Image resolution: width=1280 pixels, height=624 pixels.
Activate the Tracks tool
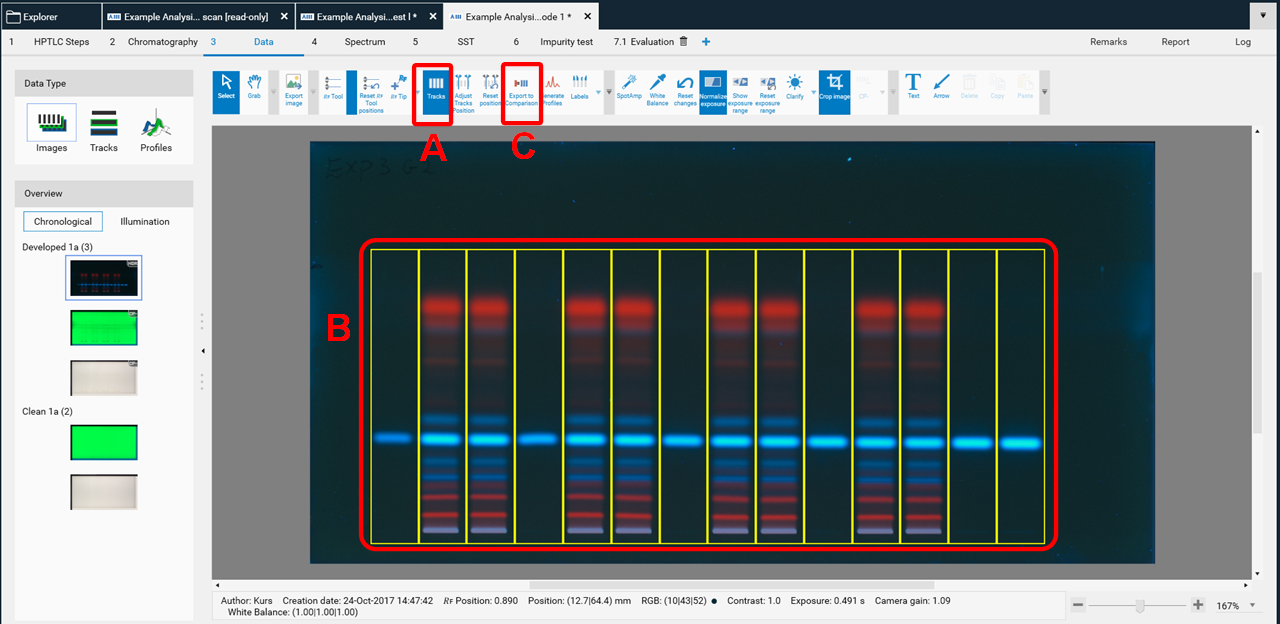click(433, 92)
